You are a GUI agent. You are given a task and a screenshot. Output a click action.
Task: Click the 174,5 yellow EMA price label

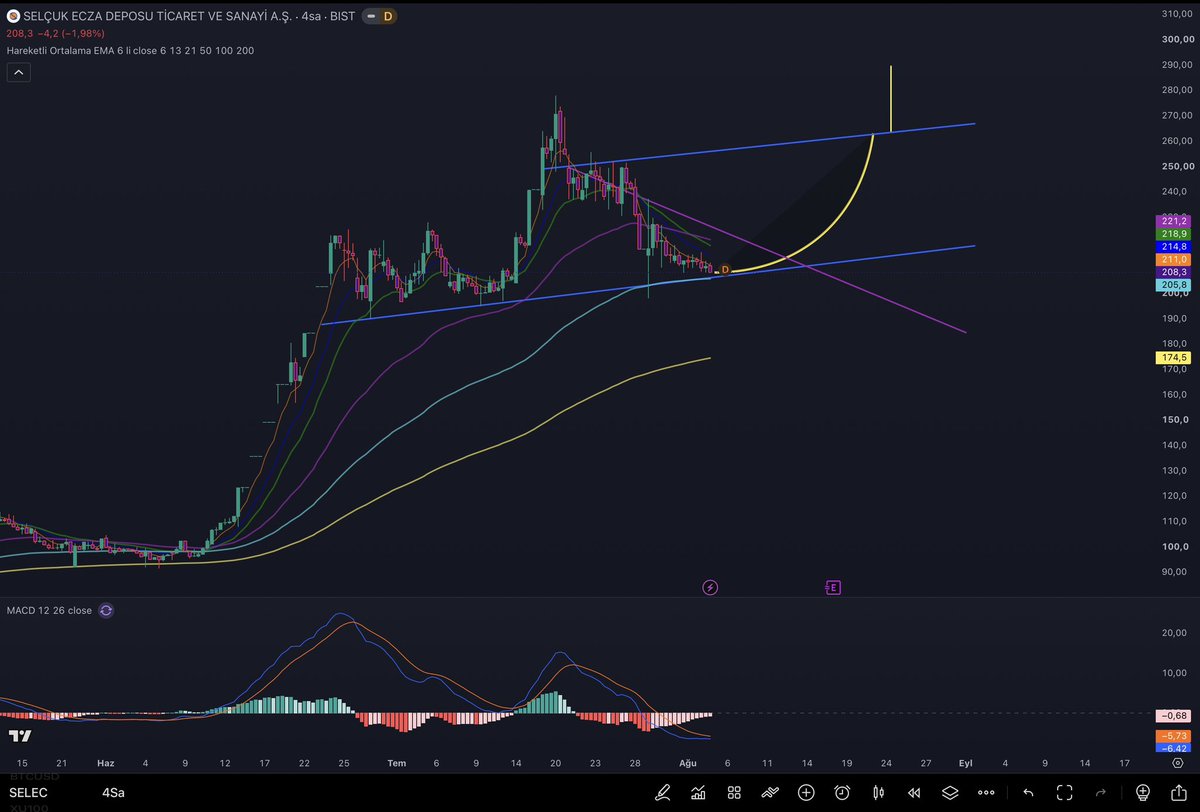(1173, 357)
